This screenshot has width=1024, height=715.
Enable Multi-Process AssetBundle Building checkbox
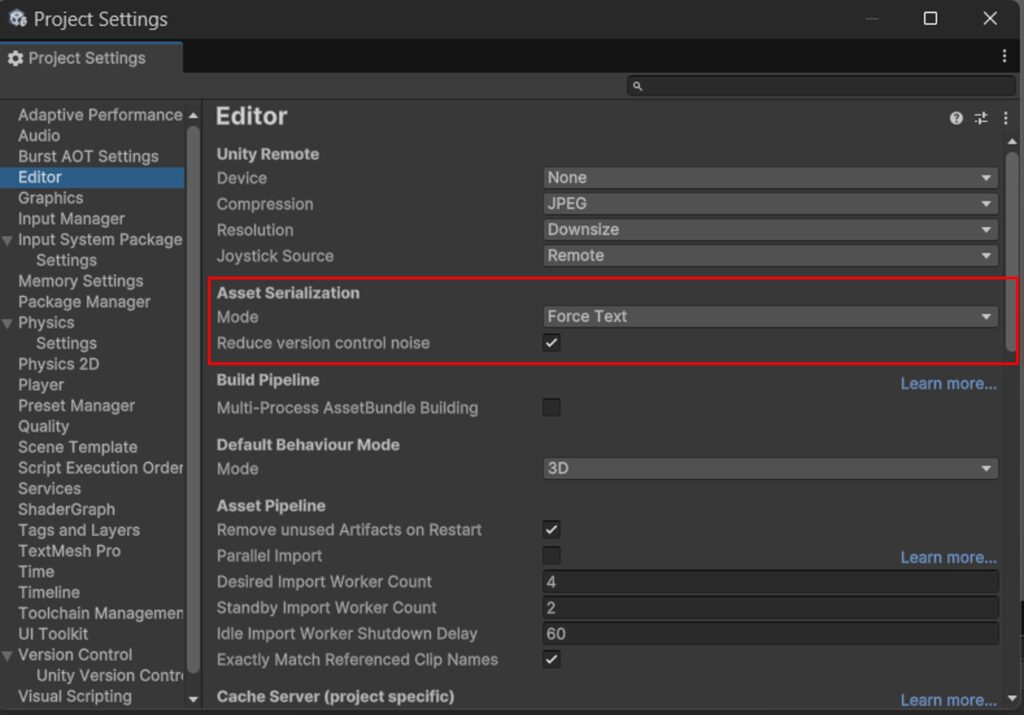(x=551, y=408)
